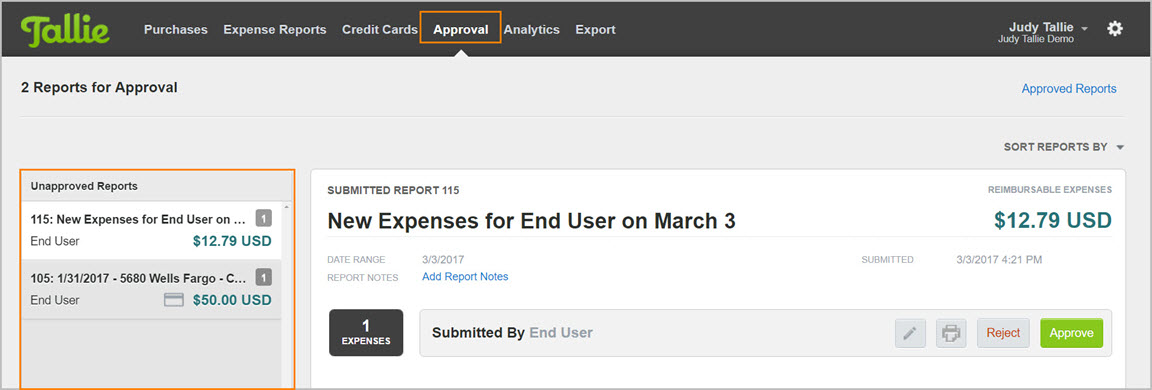Click expense count badge on report 115

[264, 218]
